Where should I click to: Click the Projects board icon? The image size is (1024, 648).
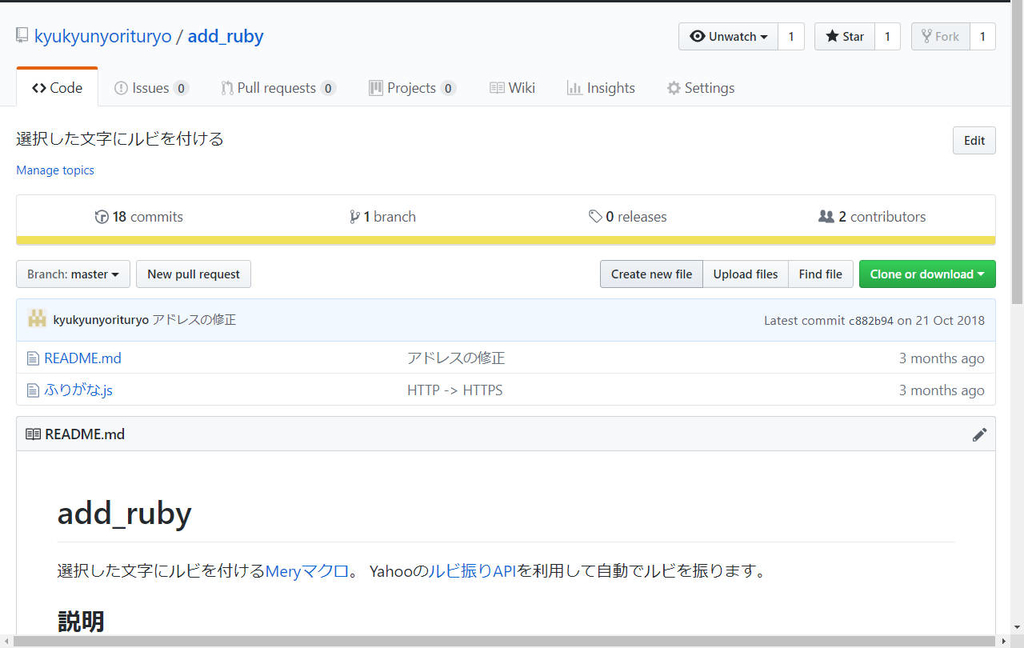tap(376, 88)
